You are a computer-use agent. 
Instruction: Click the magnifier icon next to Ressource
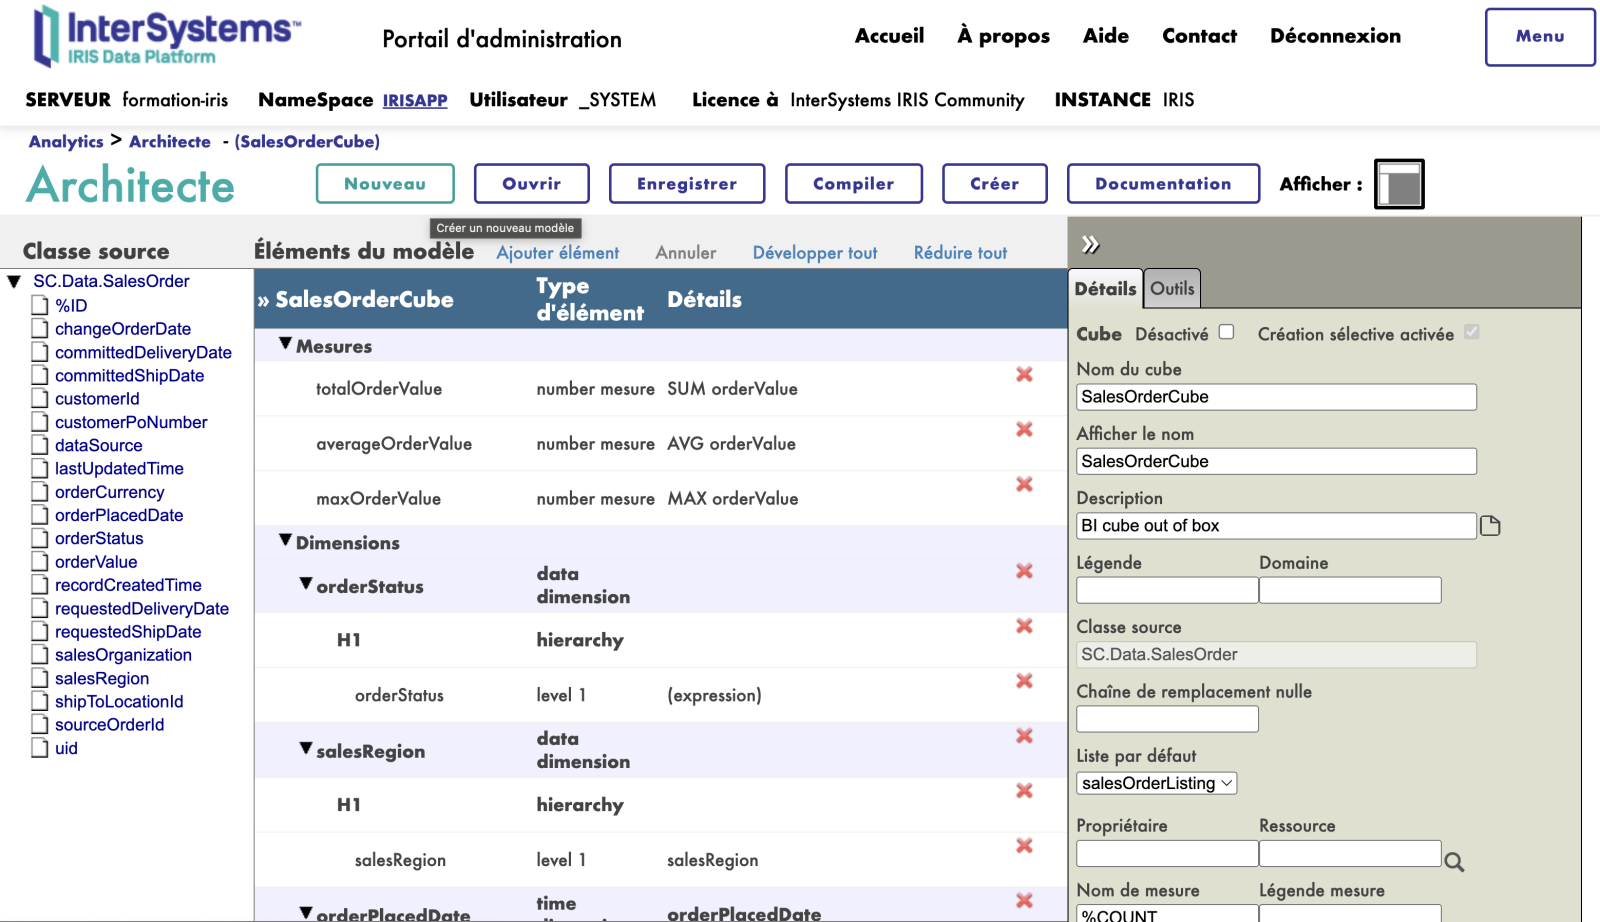[x=1454, y=862]
